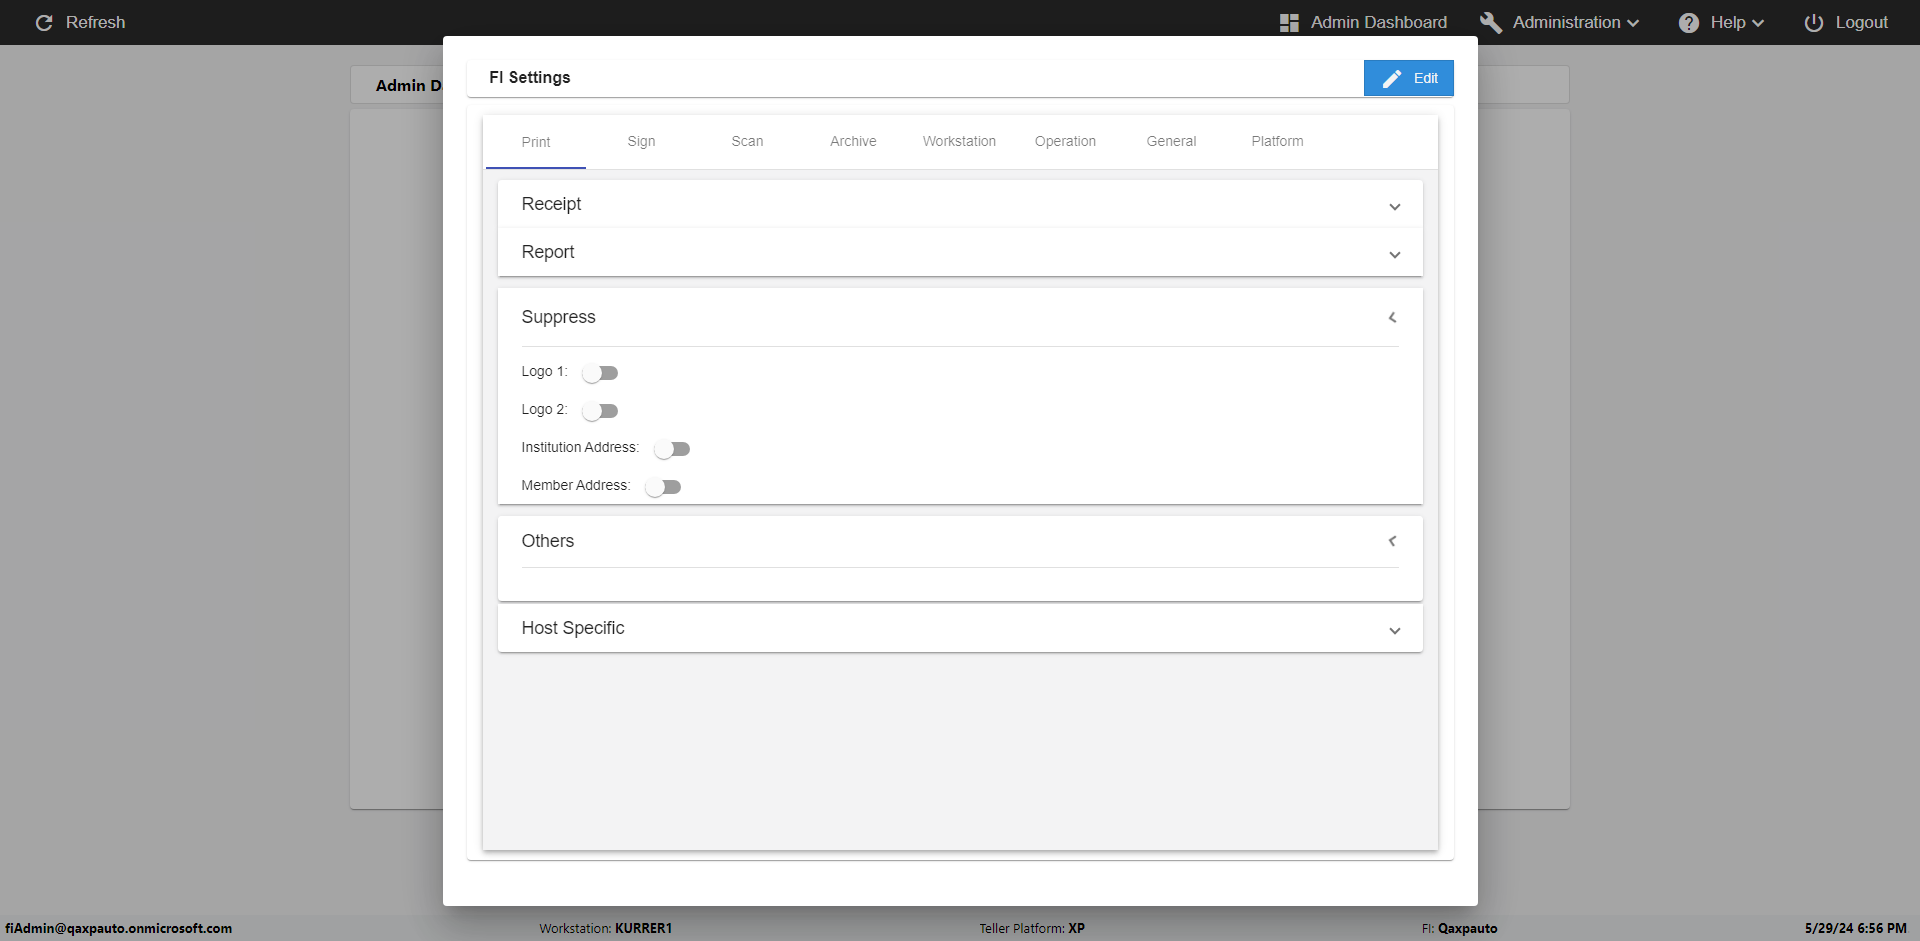The width and height of the screenshot is (1920, 941).
Task: Enable Member Address suppression switch
Action: tap(663, 487)
